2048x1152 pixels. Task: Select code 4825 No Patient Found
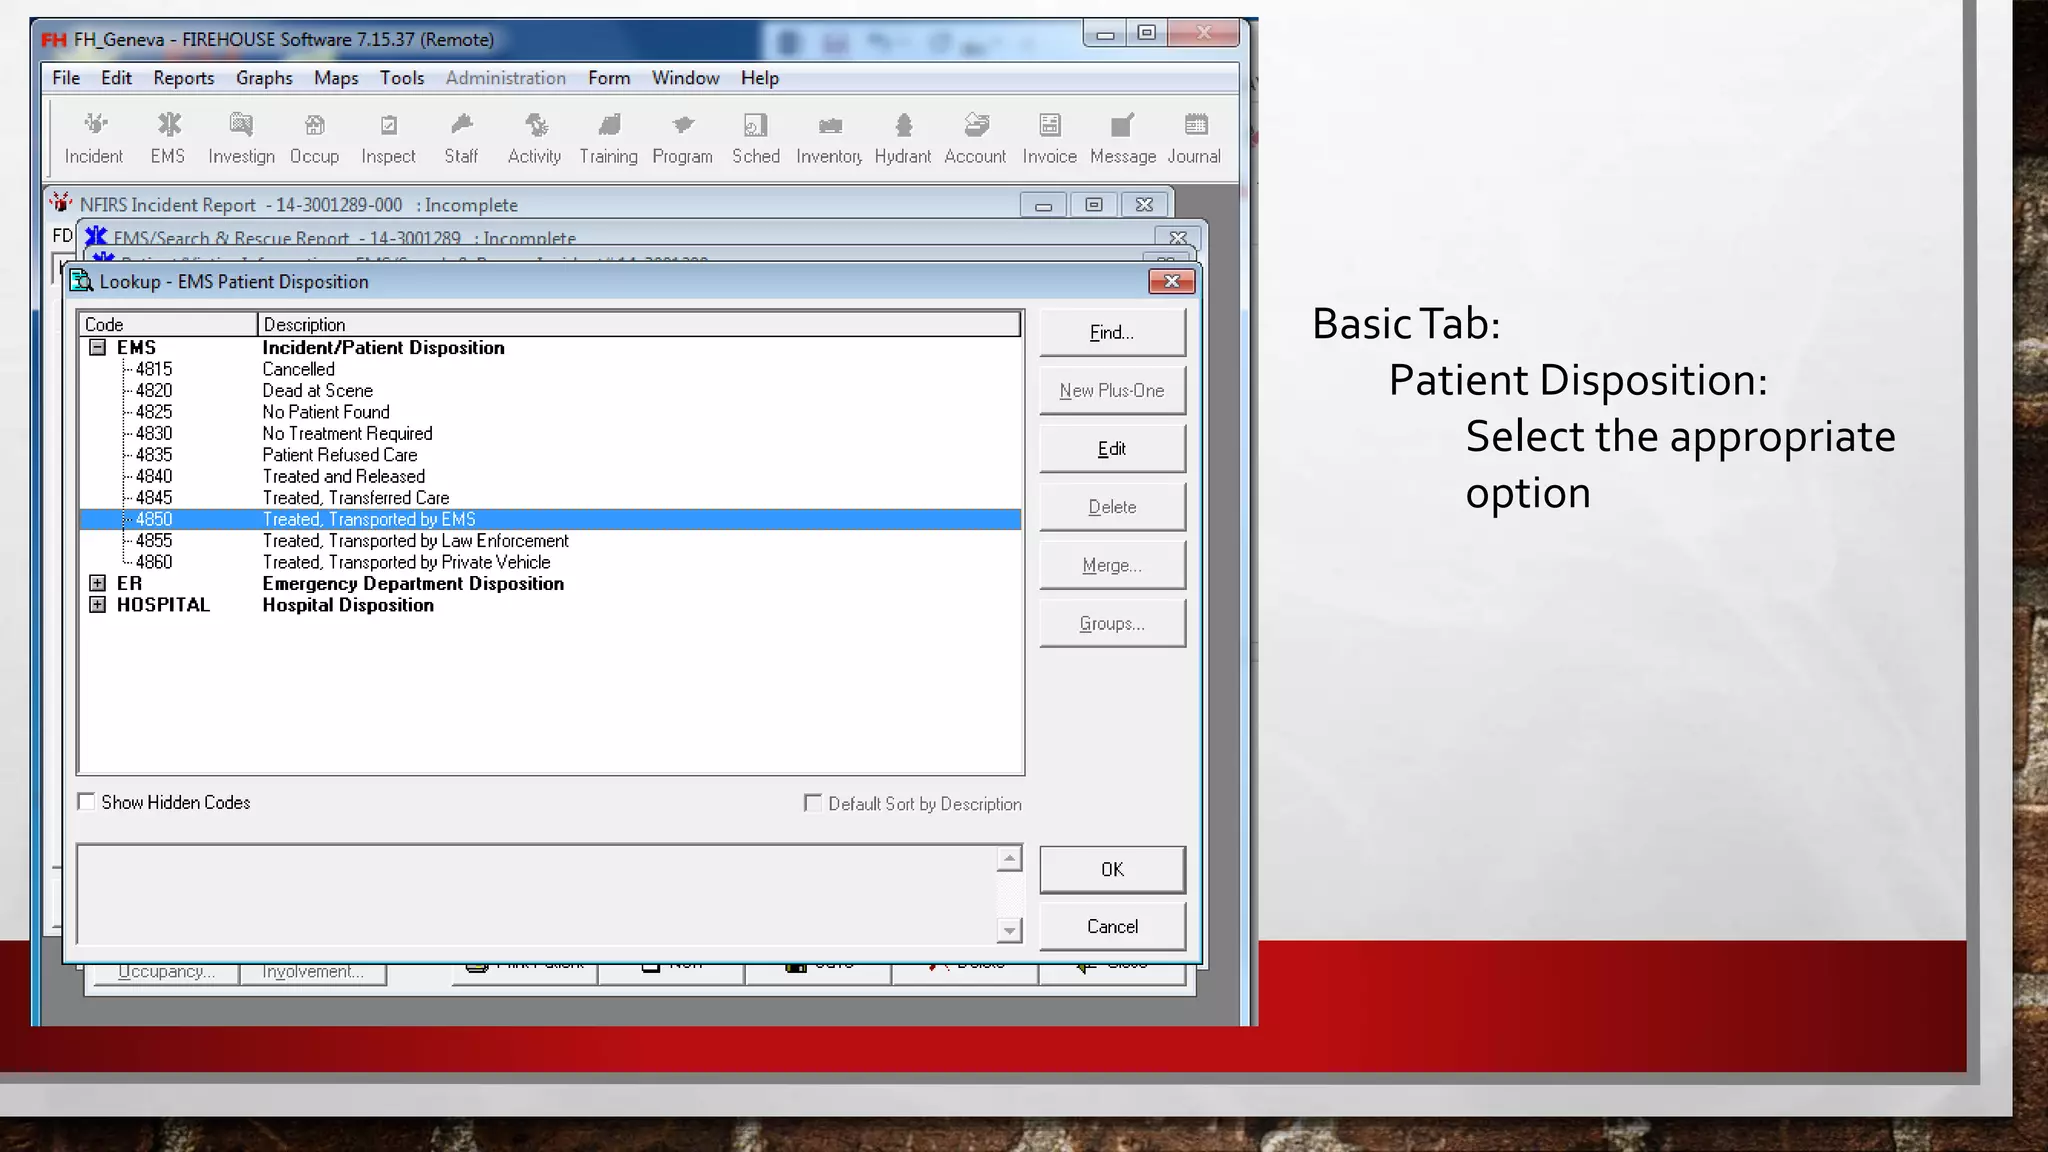(550, 412)
